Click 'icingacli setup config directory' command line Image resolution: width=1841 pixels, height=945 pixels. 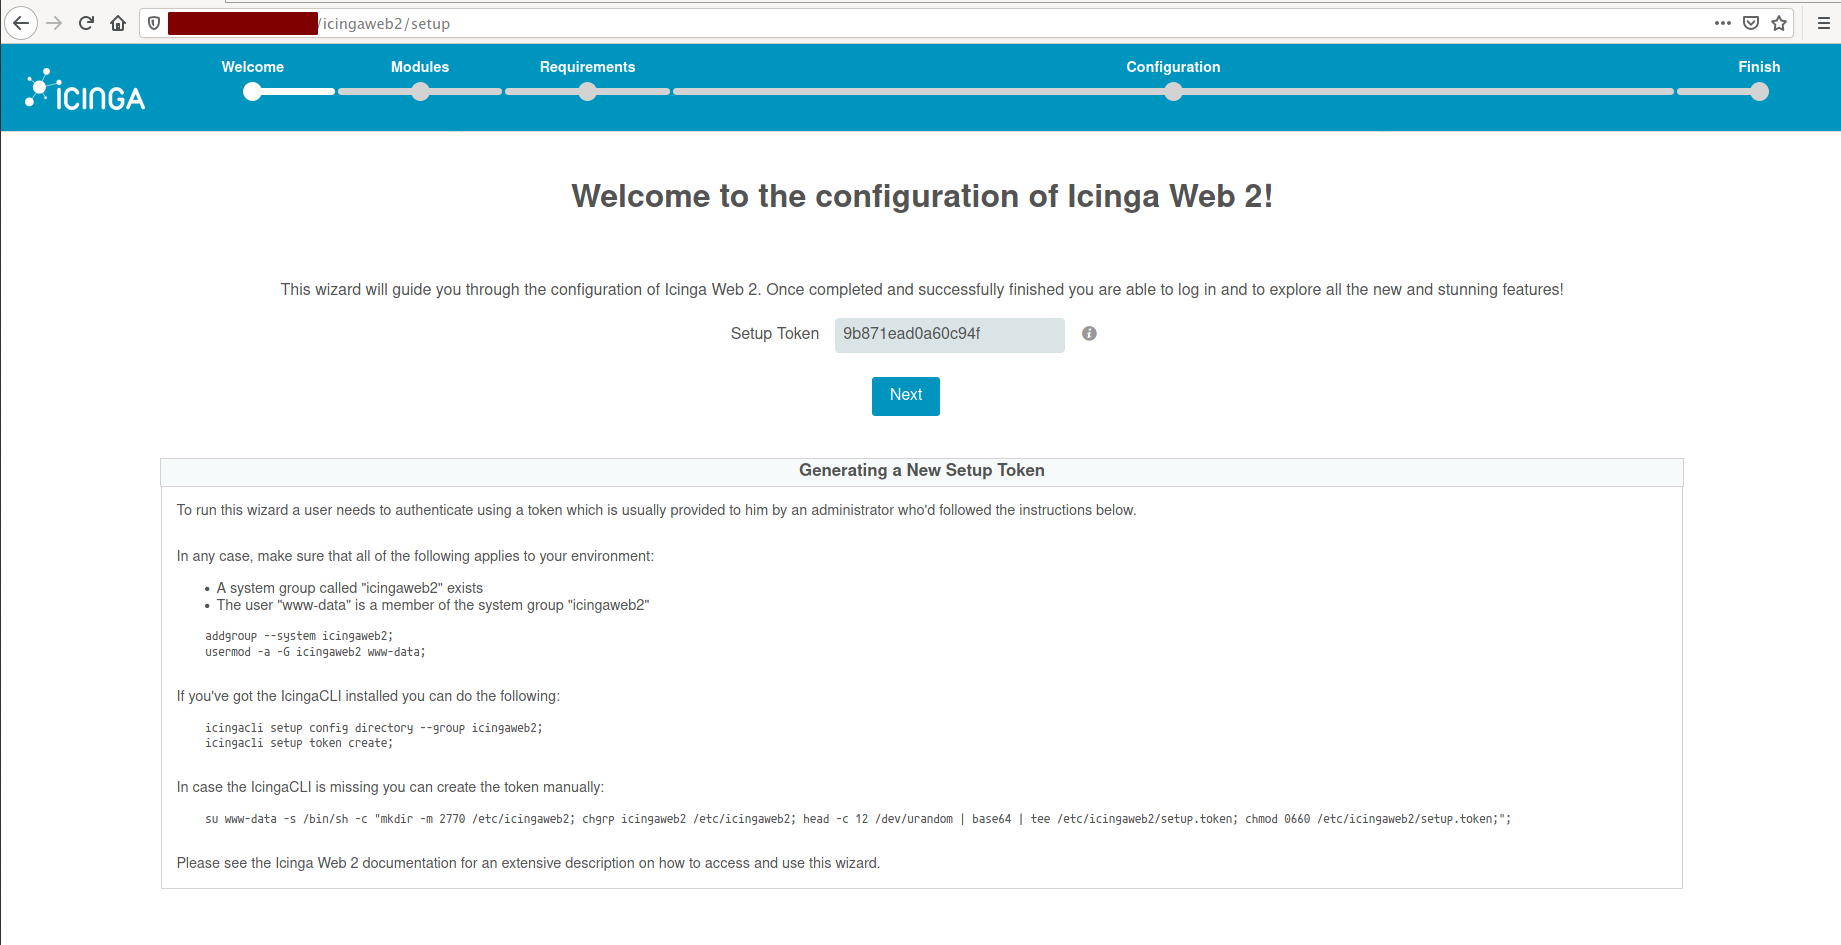[x=374, y=728]
